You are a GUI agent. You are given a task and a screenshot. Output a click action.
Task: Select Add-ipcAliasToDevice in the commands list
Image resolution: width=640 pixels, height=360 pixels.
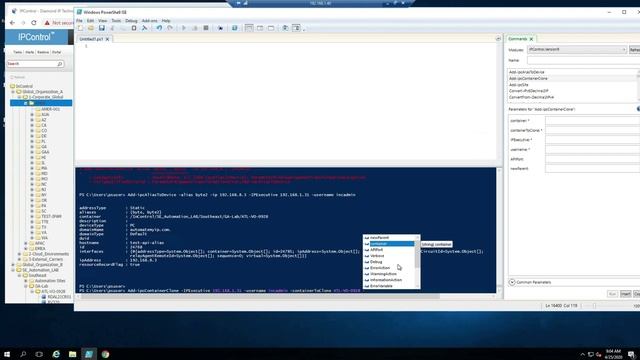click(x=527, y=72)
